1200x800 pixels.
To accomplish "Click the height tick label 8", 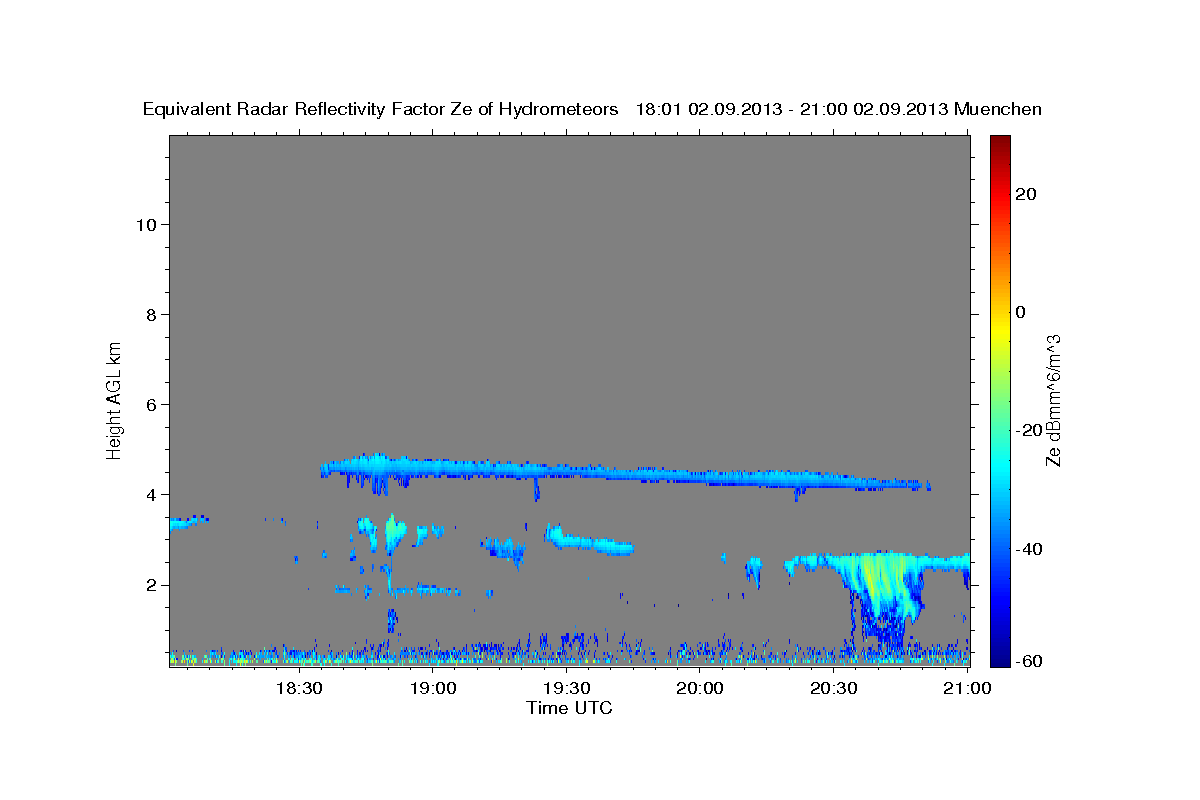I will point(152,315).
